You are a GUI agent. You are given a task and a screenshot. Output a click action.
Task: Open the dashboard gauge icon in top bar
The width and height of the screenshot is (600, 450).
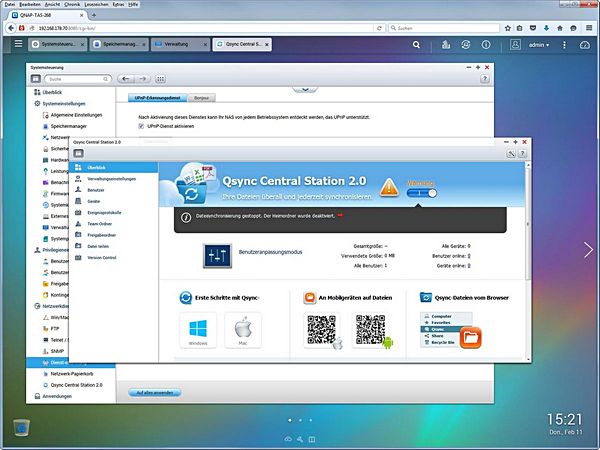coord(585,45)
